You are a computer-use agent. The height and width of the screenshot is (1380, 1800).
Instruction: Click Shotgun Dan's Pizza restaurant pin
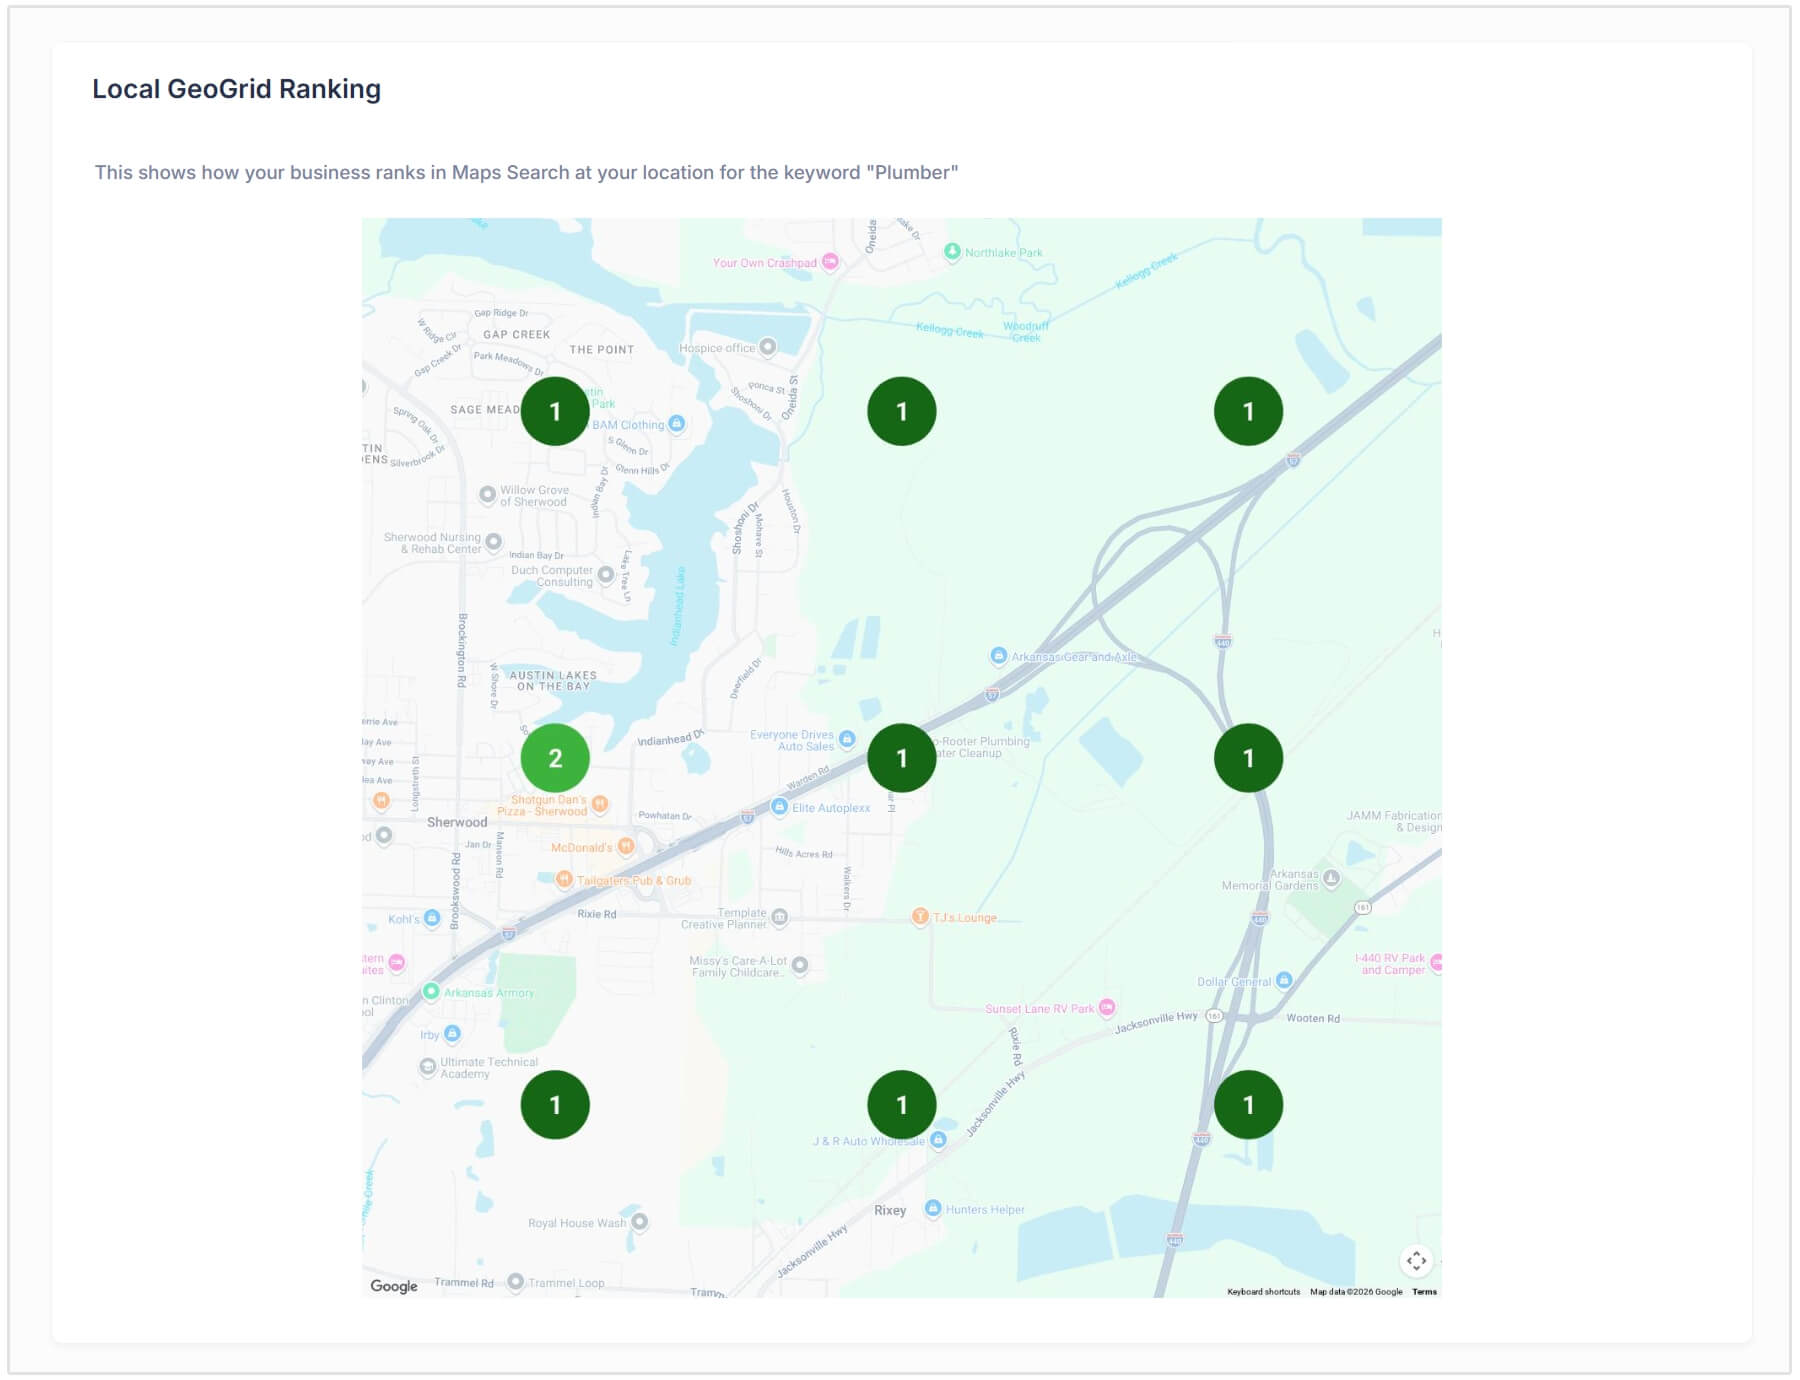pos(600,804)
